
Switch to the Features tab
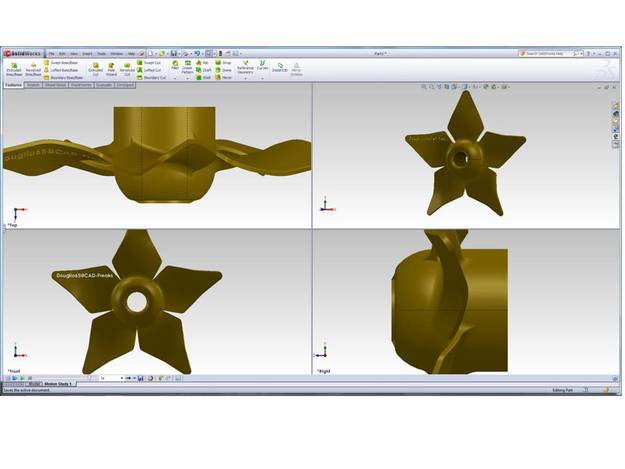[13, 85]
